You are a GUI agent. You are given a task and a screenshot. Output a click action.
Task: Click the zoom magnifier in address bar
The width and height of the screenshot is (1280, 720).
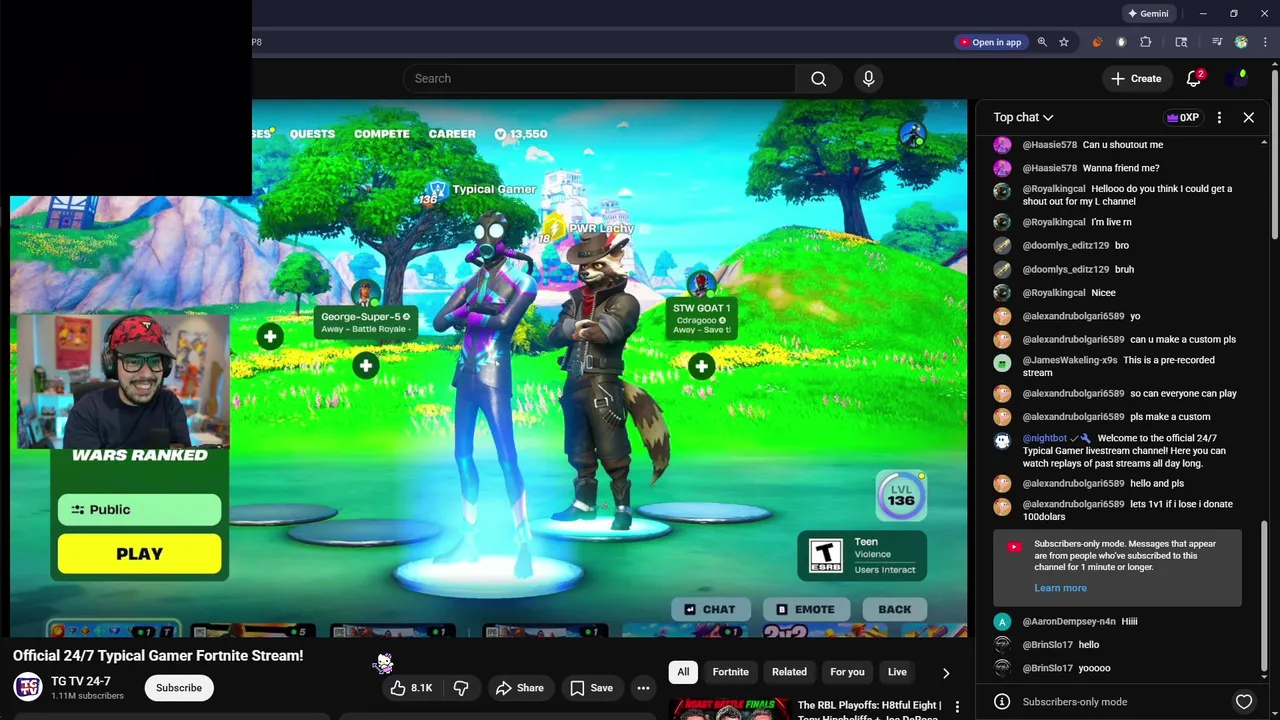coord(1042,42)
